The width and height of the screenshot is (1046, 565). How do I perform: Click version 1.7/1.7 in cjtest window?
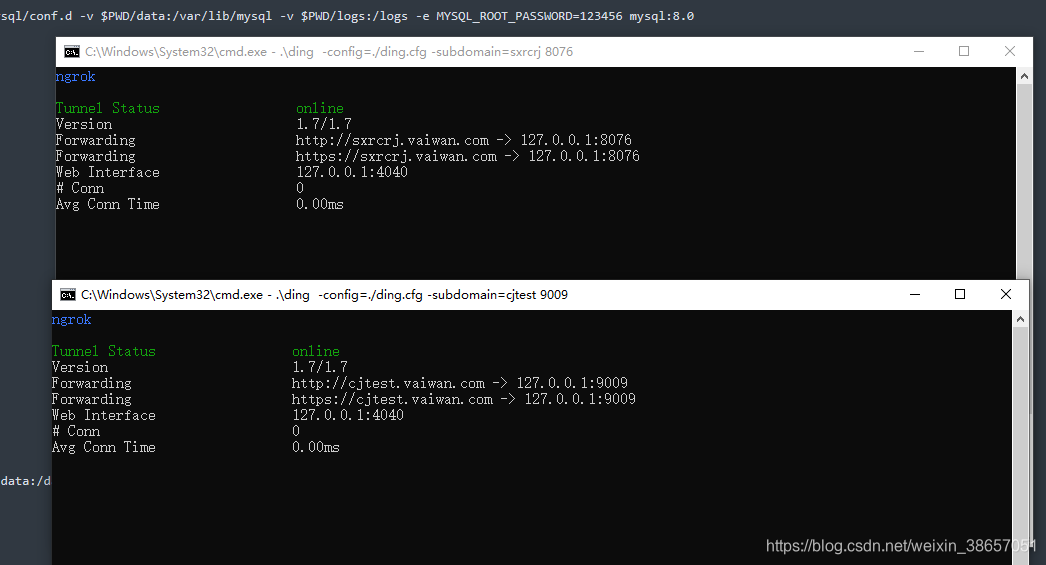click(x=320, y=367)
